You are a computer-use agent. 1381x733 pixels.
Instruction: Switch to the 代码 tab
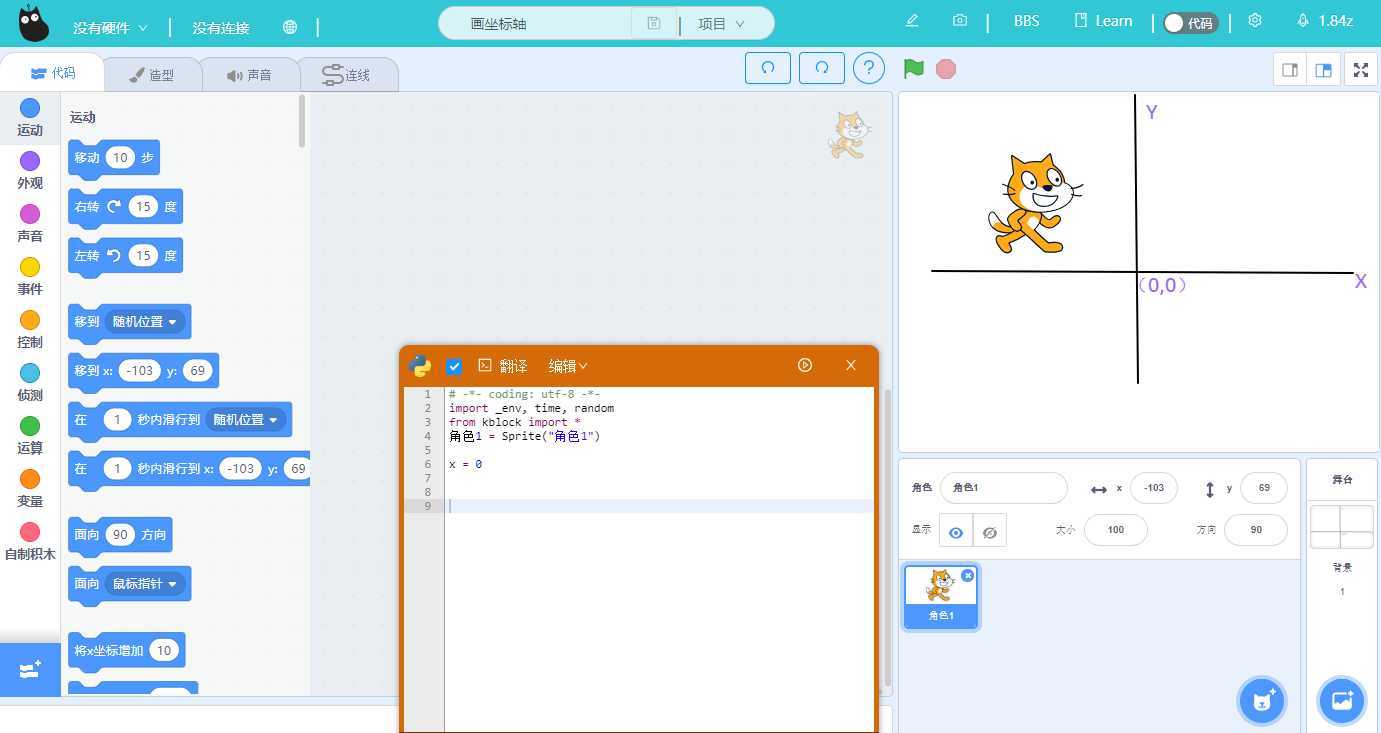click(x=53, y=72)
